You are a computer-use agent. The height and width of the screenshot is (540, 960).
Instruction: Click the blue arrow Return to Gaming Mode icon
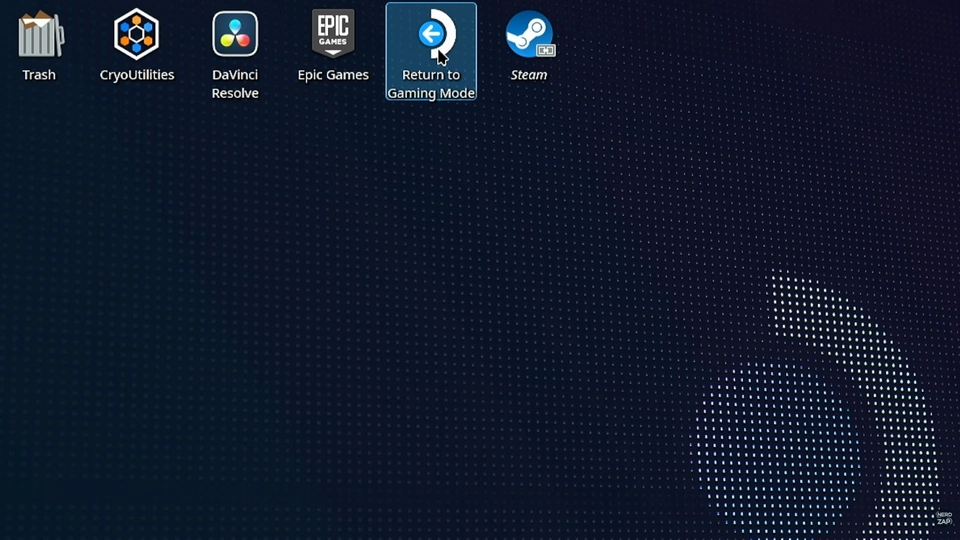[x=431, y=35]
